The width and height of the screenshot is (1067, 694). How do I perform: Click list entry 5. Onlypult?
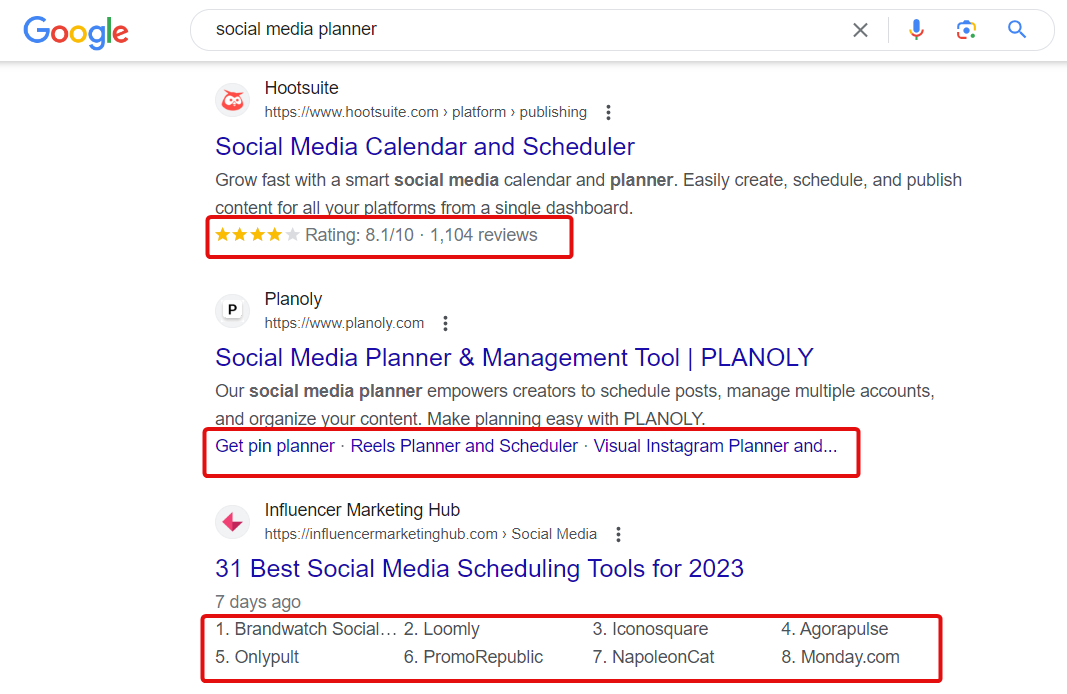pyautogui.click(x=257, y=657)
